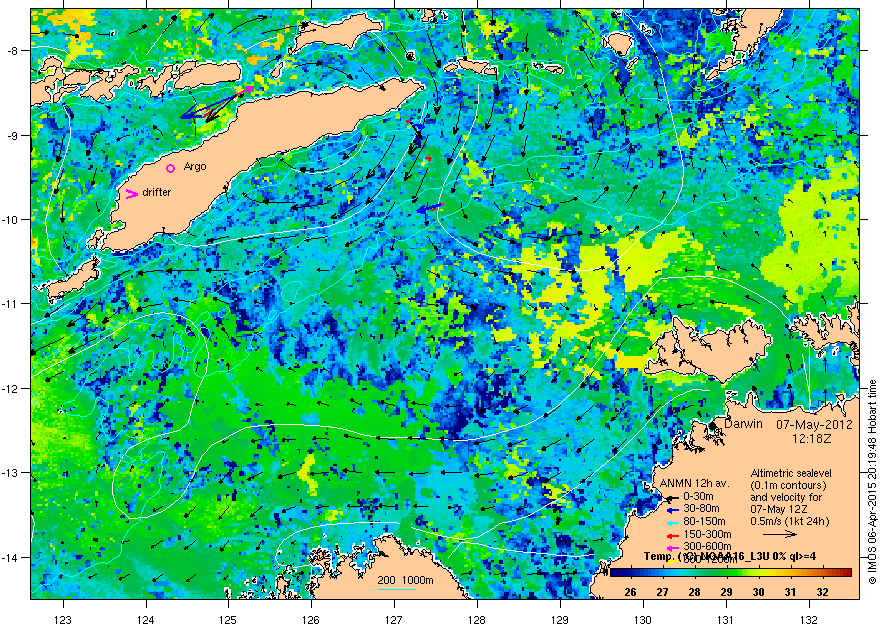
Task: Click the 'Altimetric sealevel' text
Action: (x=791, y=473)
